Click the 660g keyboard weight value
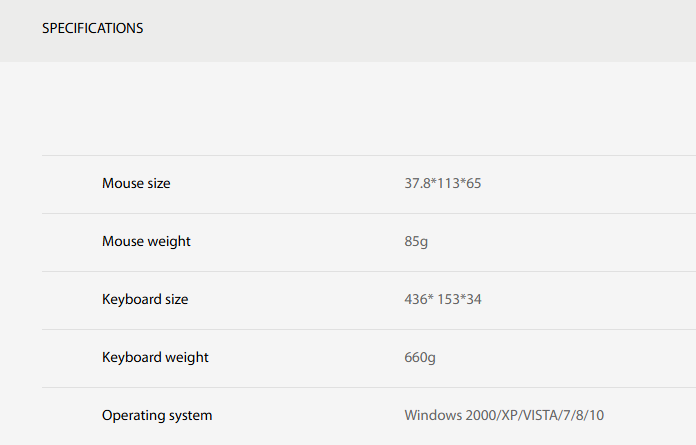 point(420,358)
